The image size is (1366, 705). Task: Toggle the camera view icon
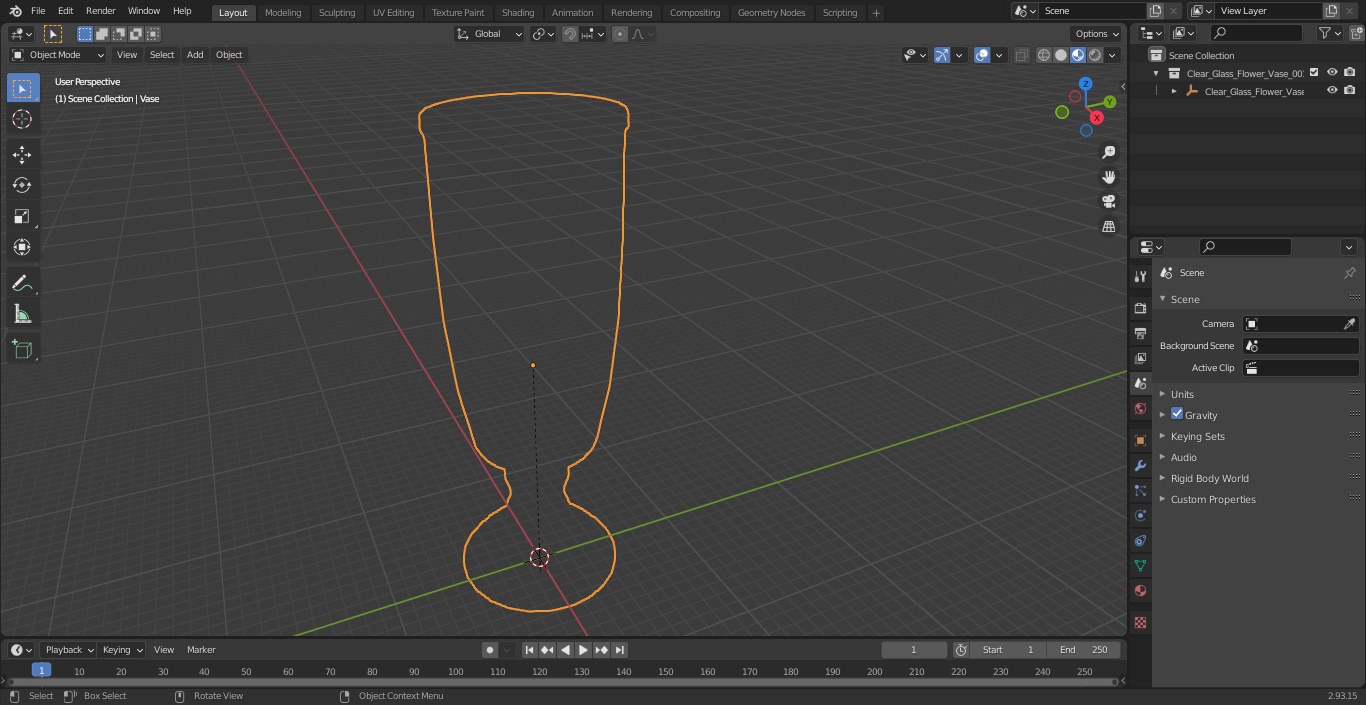tap(1108, 202)
